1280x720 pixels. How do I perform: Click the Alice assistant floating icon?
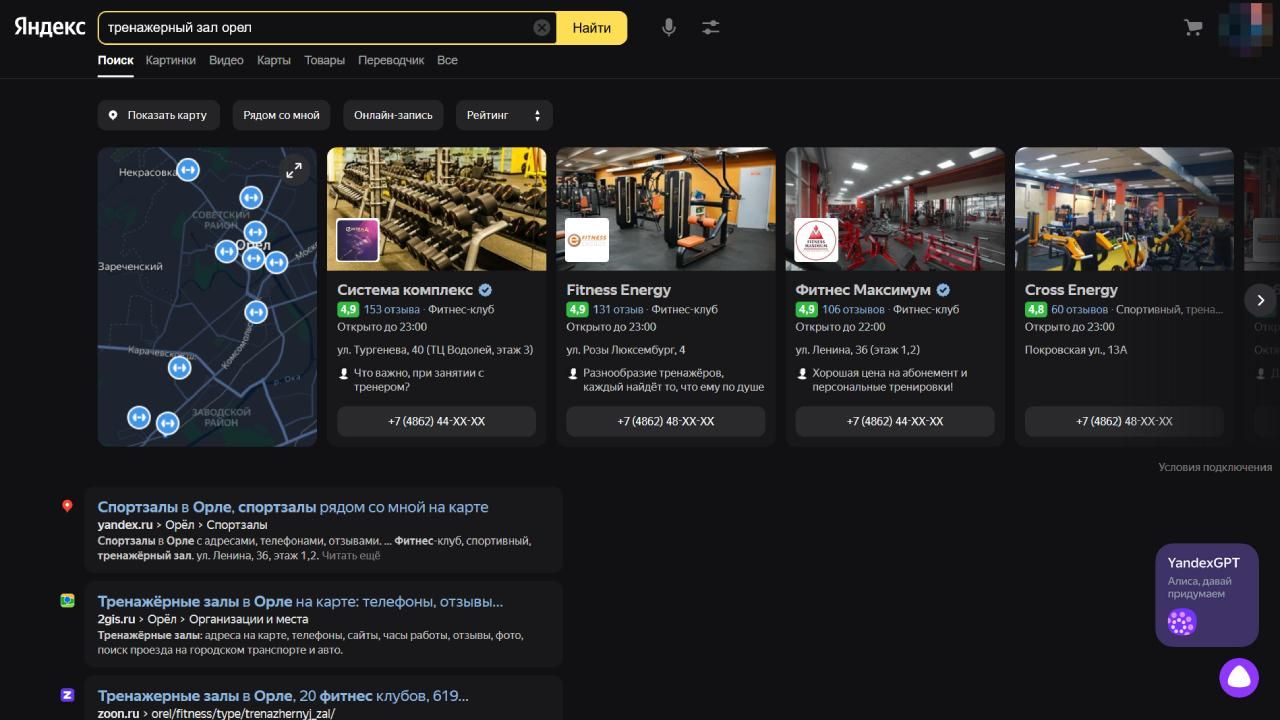1239,677
